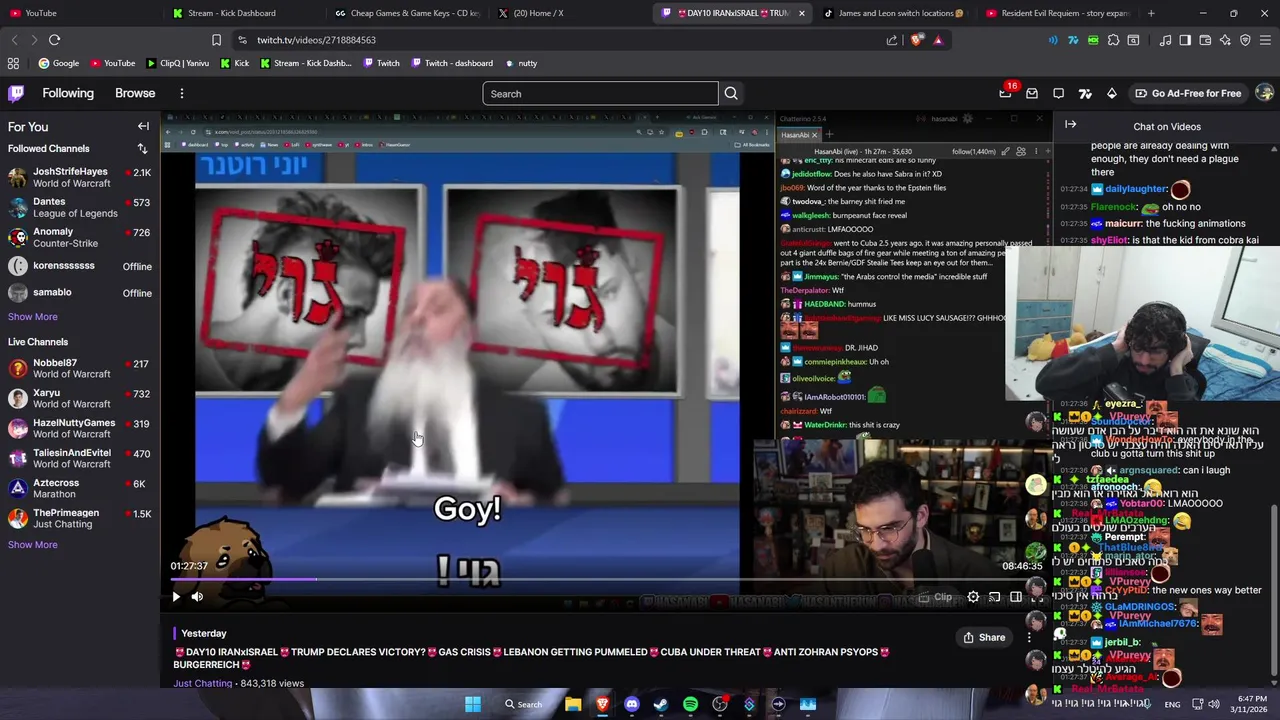Close the DAY10 IRANxISRAEL tab
Screen dimensions: 1280x720
801,13
